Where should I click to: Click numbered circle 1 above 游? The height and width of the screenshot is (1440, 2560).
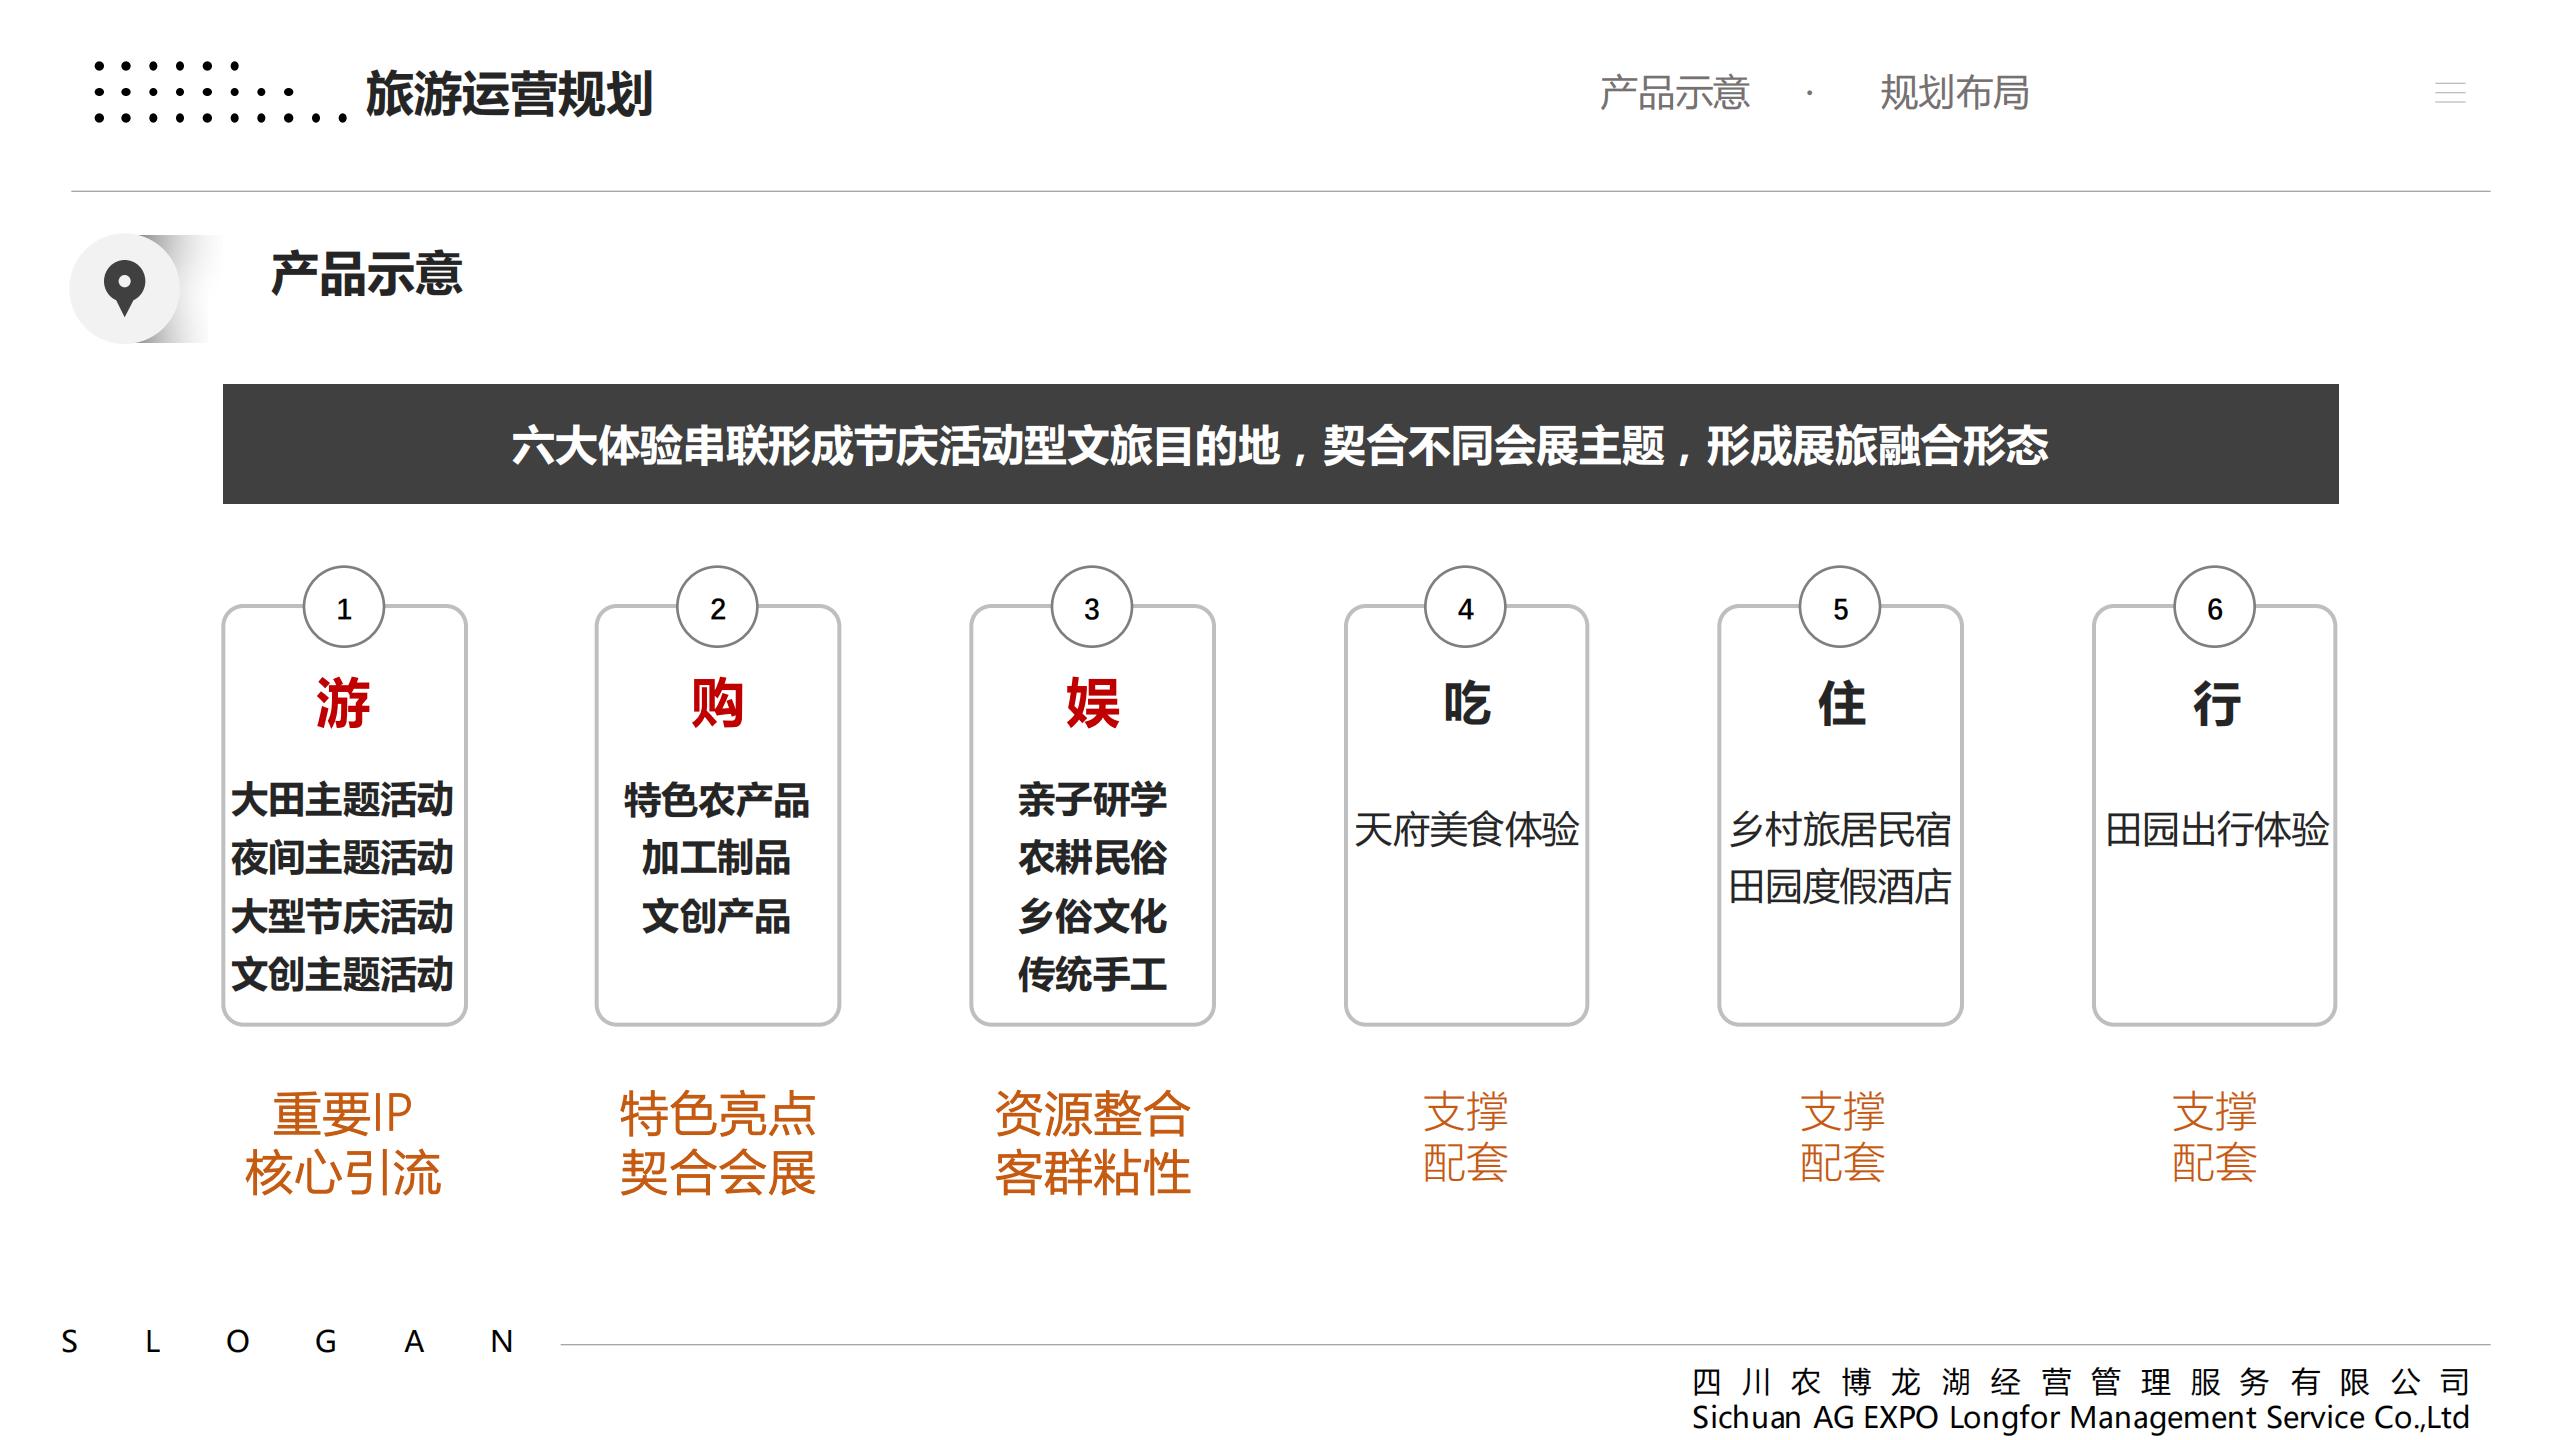point(343,608)
